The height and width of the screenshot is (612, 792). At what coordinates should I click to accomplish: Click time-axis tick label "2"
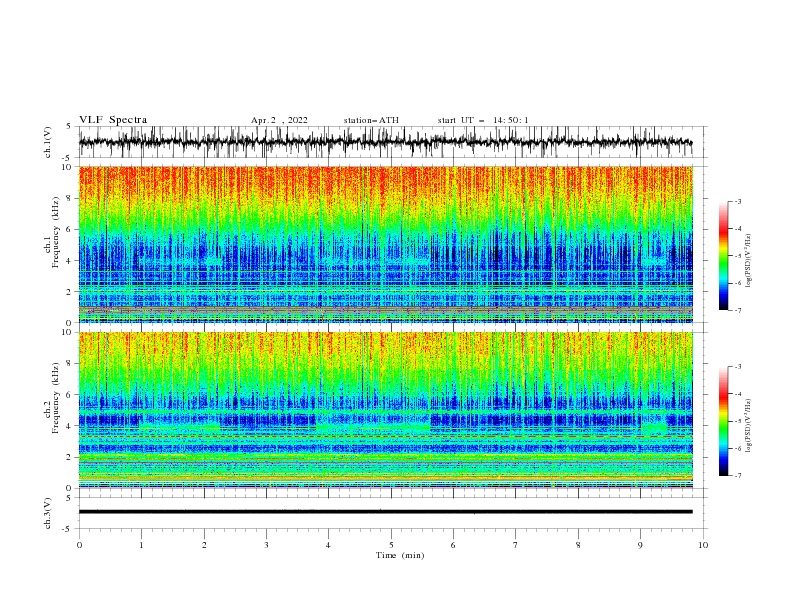(x=204, y=545)
